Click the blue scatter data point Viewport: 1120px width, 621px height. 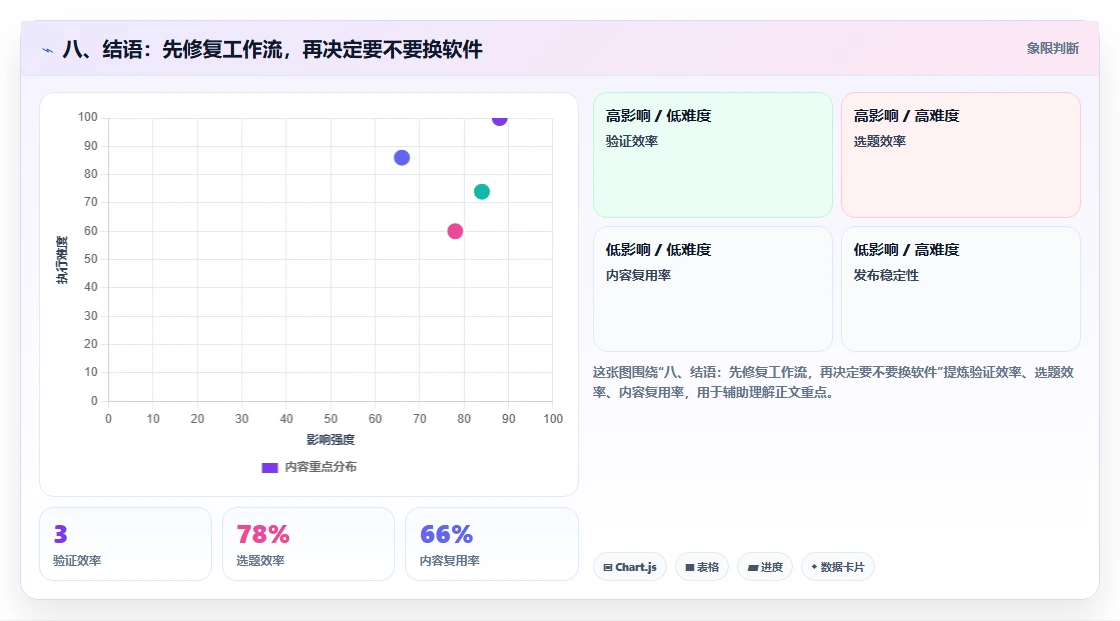click(x=402, y=158)
